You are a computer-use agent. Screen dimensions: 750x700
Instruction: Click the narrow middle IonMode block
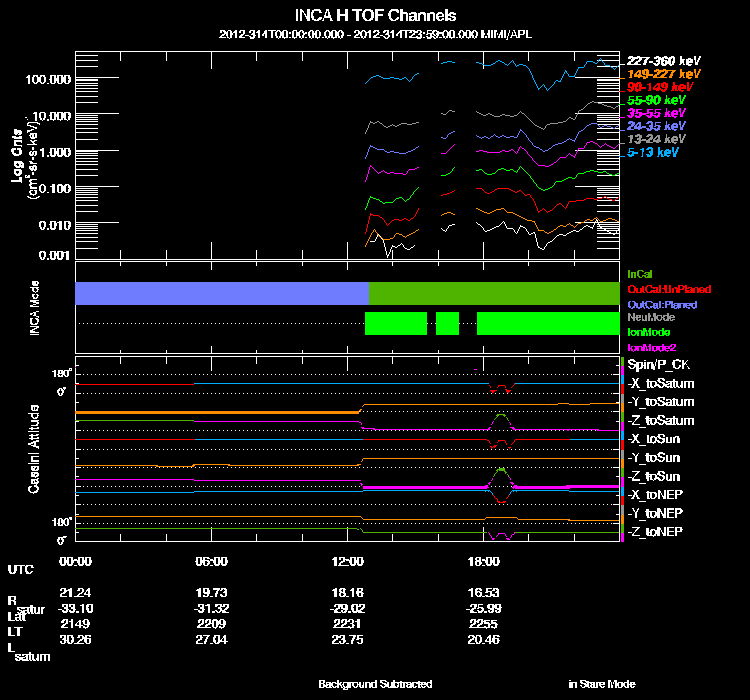[447, 323]
